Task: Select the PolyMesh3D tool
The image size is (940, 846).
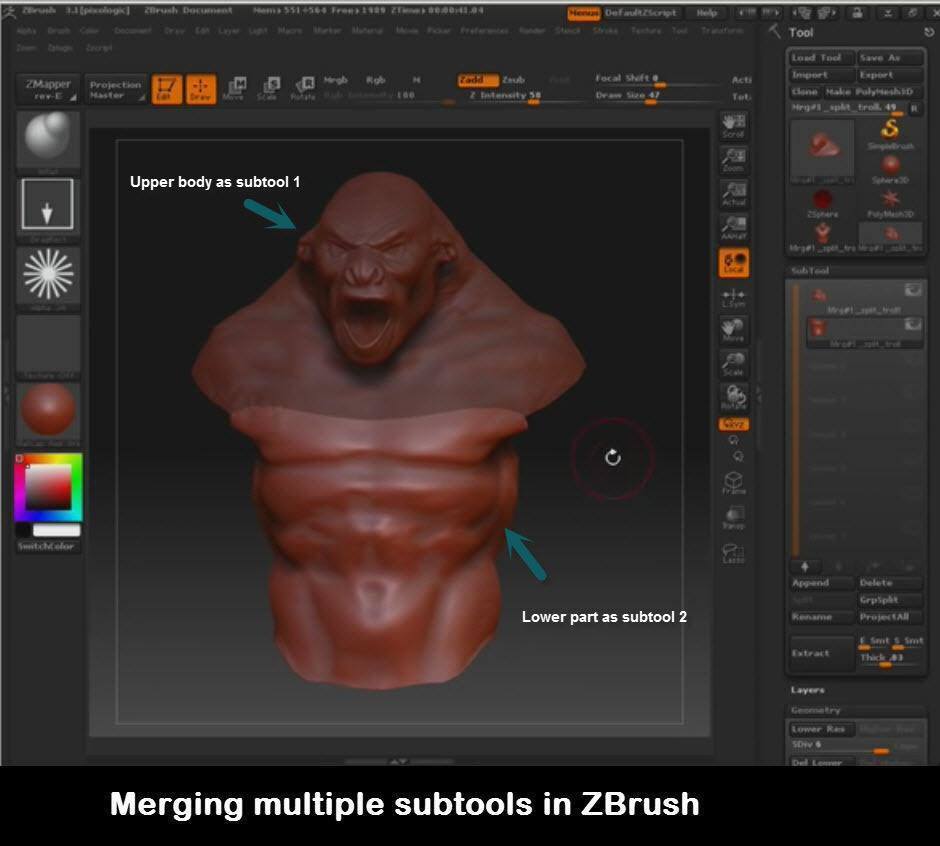Action: pyautogui.click(x=890, y=203)
